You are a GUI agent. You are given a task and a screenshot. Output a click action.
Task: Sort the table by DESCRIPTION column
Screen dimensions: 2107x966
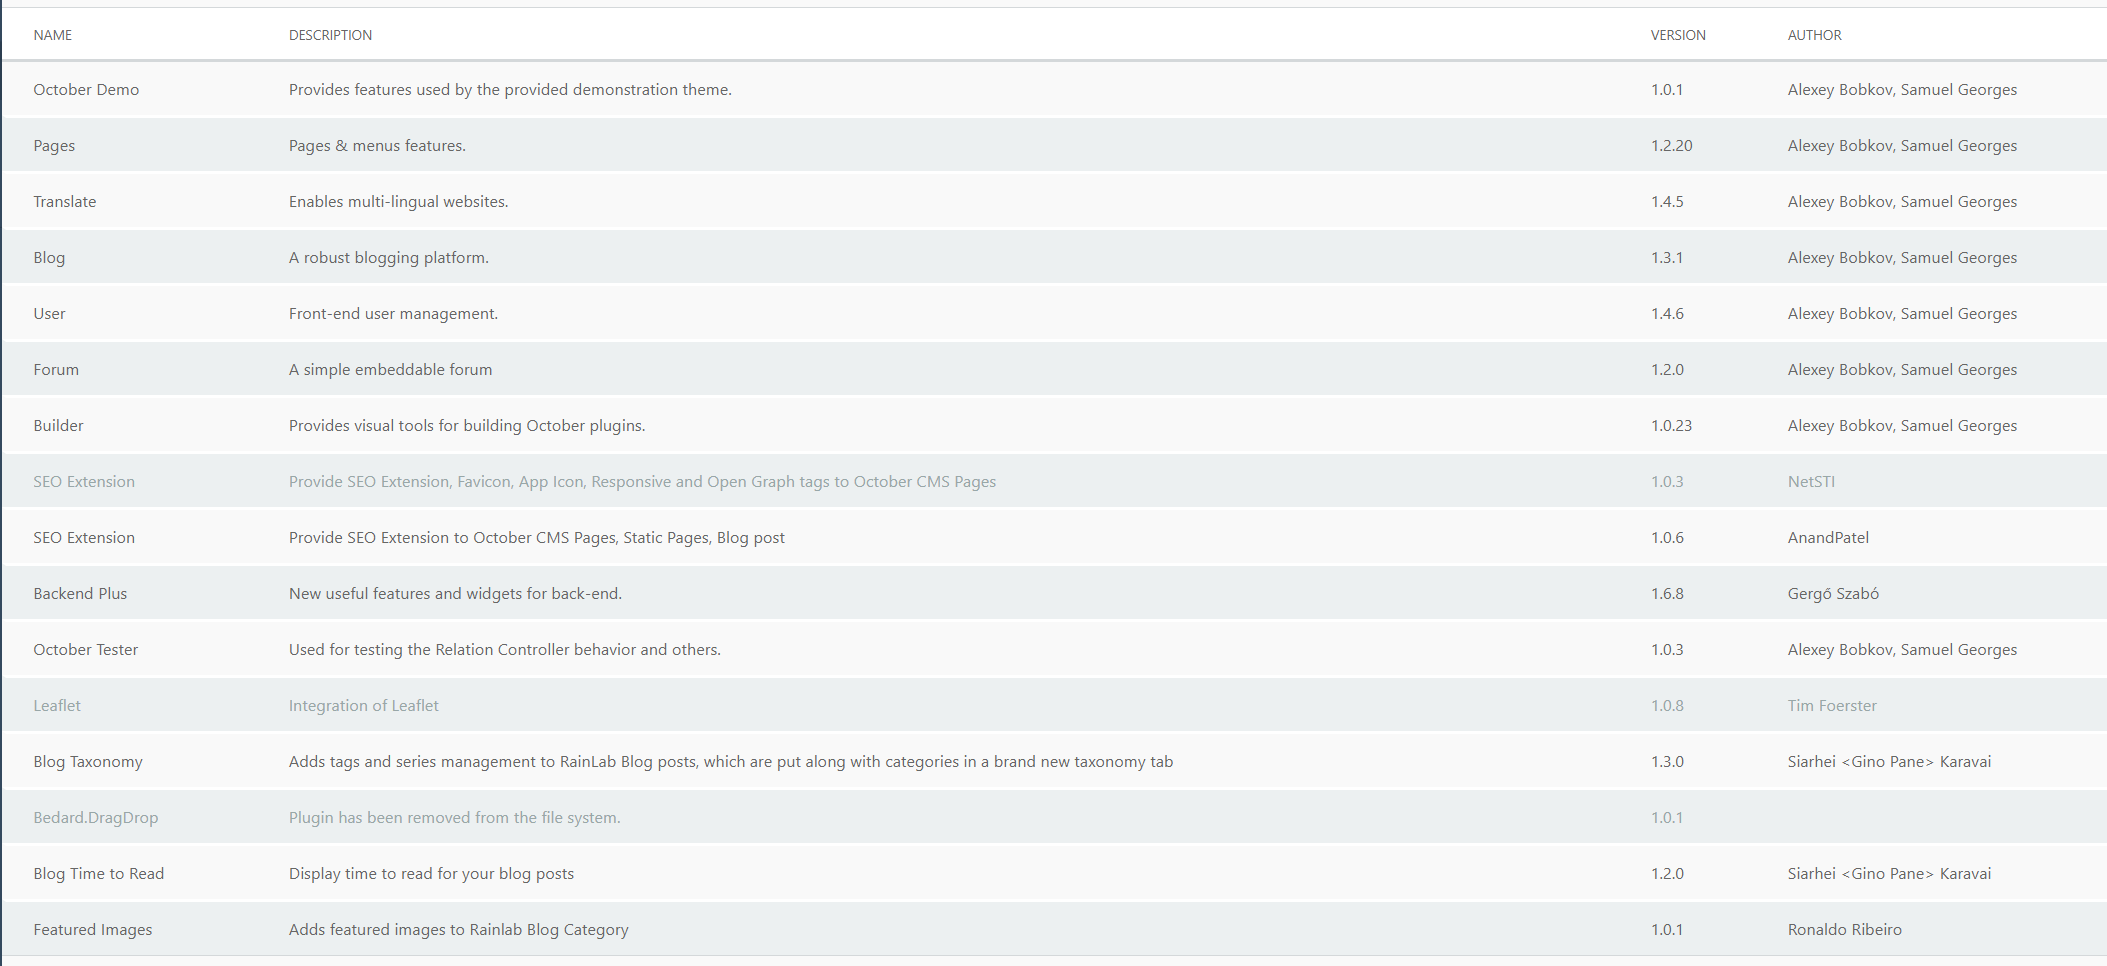pyautogui.click(x=331, y=35)
